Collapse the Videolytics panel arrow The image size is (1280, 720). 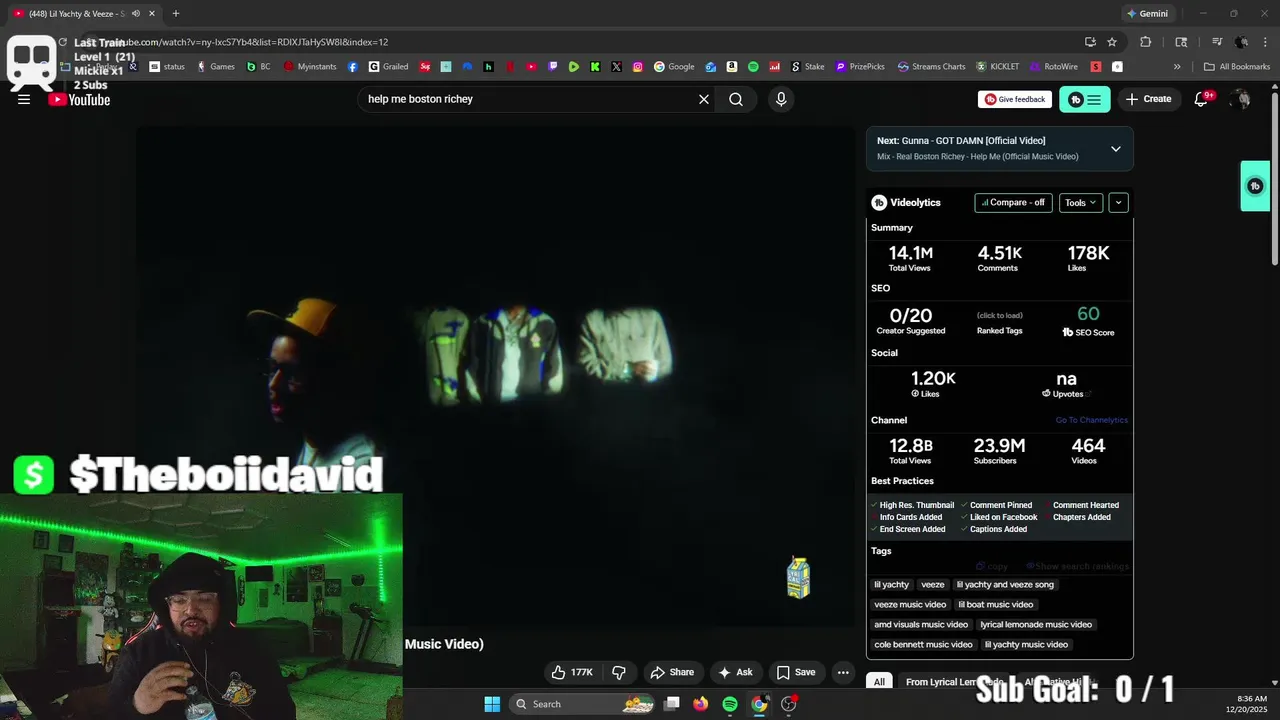point(1118,202)
